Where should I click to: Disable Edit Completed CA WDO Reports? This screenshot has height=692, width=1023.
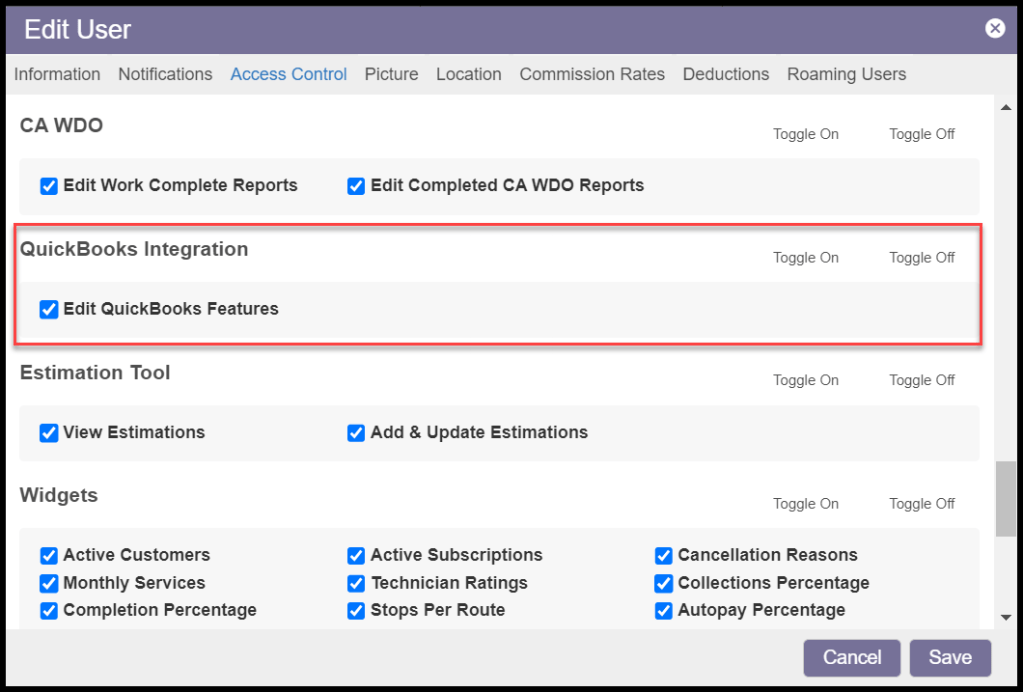click(356, 186)
